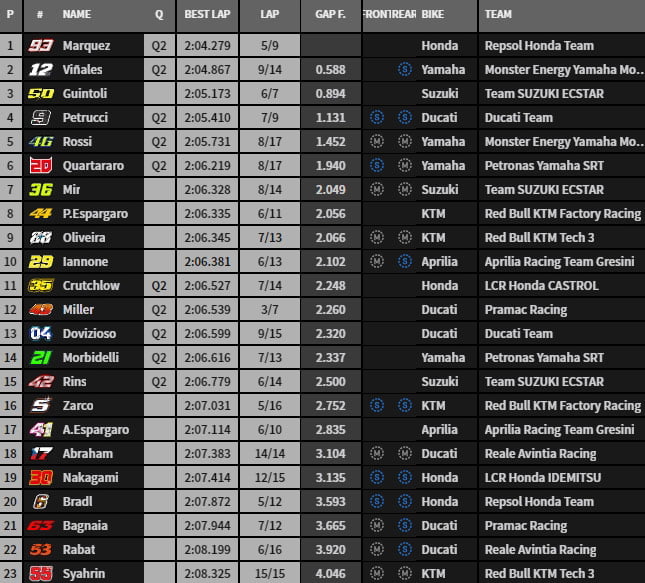Screen dimensions: 645x583
Task: Click Rossi's number 46 badge
Action: click(40, 141)
